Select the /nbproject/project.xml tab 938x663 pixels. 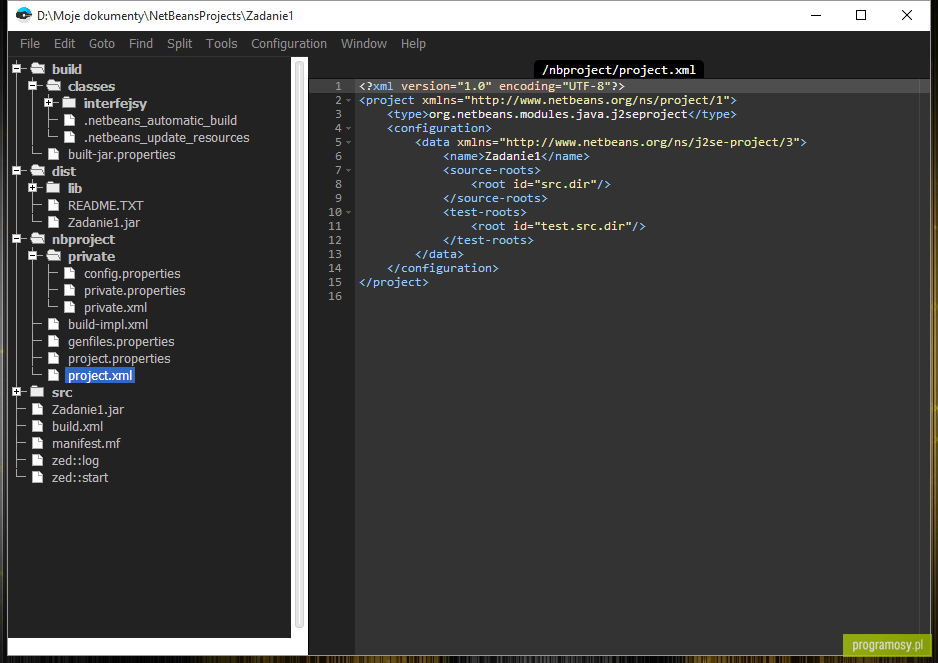(619, 70)
